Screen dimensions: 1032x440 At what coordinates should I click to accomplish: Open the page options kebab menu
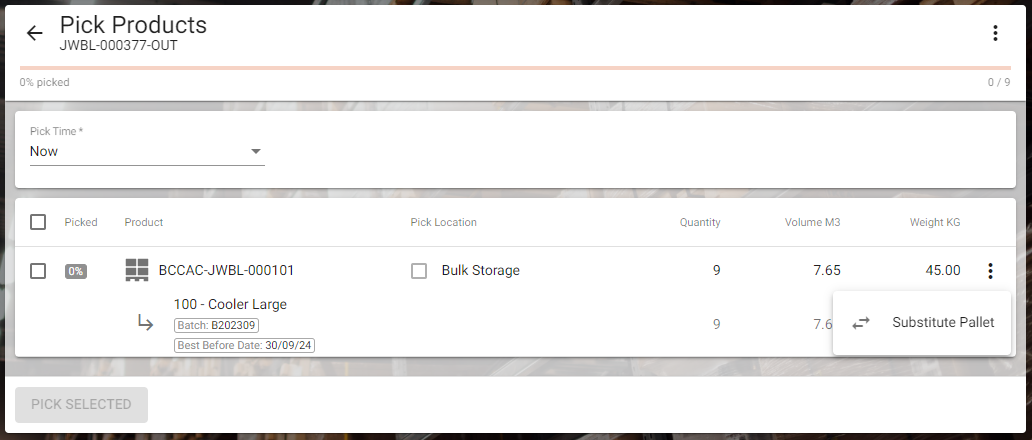pos(995,33)
